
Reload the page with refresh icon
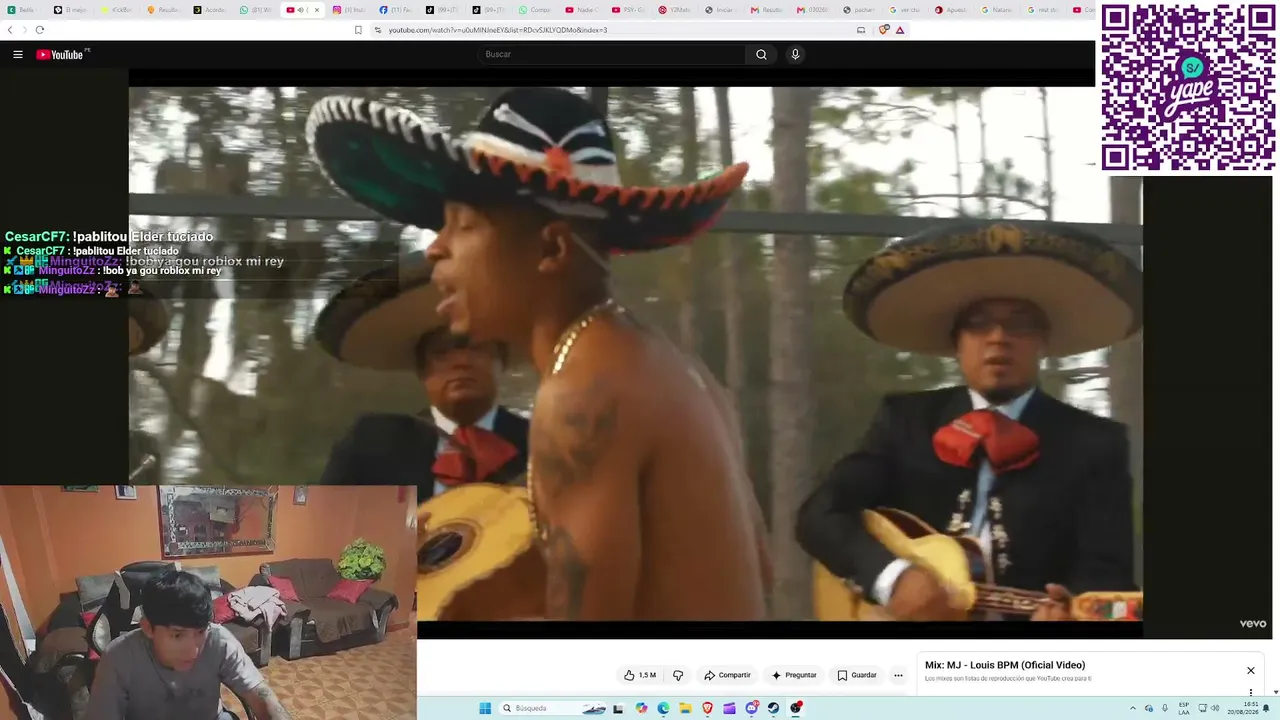pyautogui.click(x=39, y=30)
